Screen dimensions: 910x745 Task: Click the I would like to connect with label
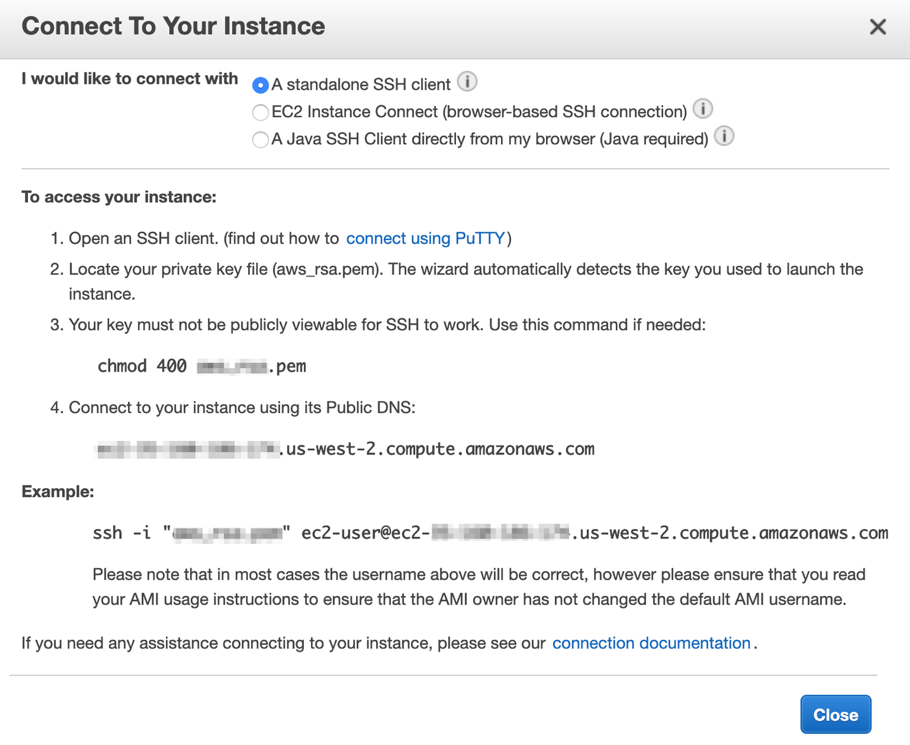click(x=128, y=79)
